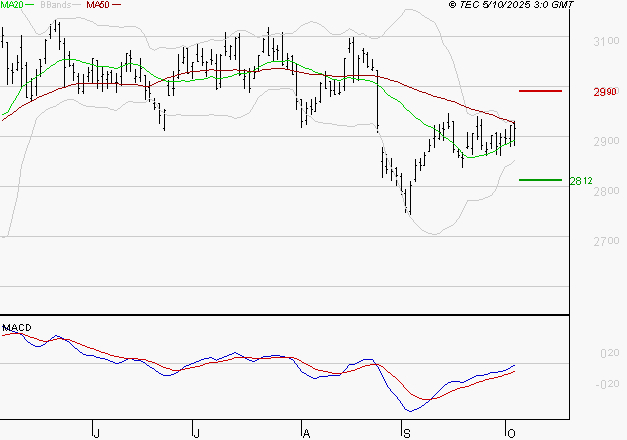Click the 3100 price axis label
The width and height of the screenshot is (627, 440).
[606, 41]
